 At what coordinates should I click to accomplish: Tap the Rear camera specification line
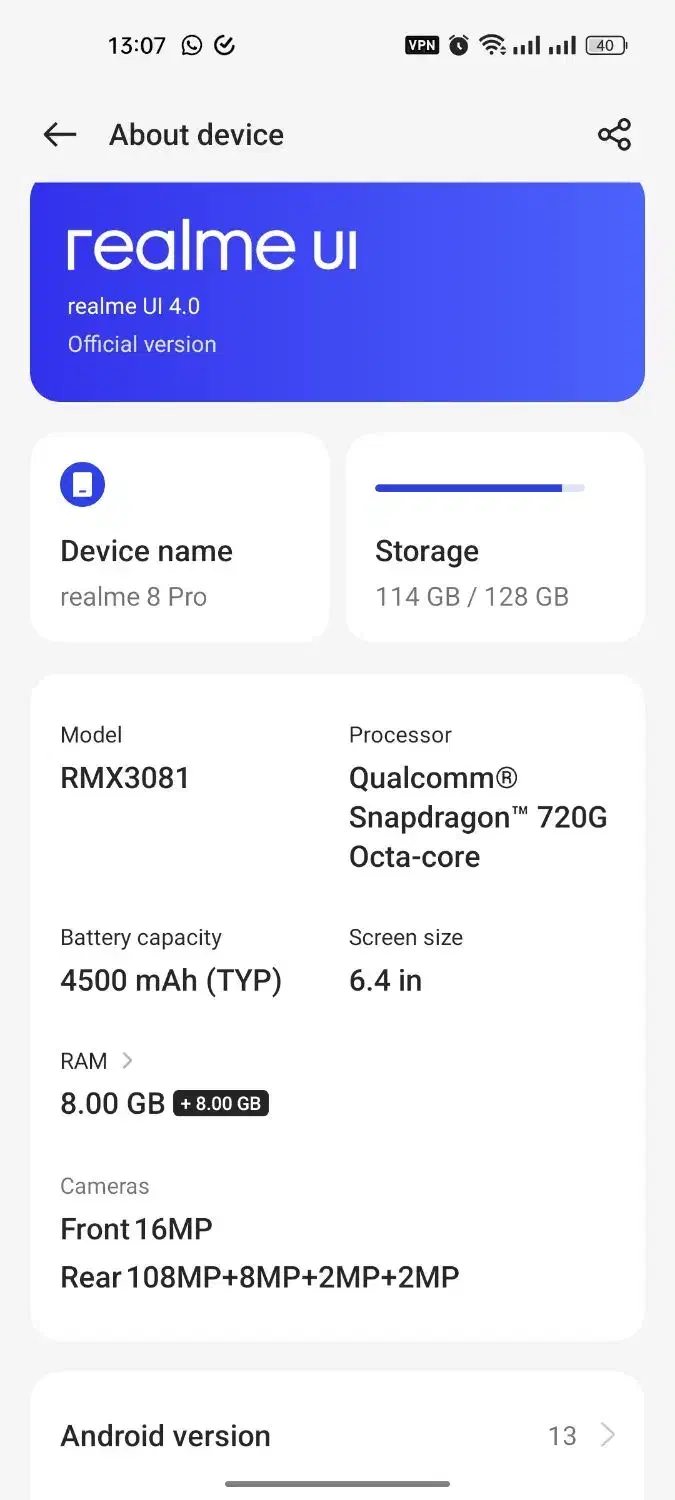click(260, 1277)
